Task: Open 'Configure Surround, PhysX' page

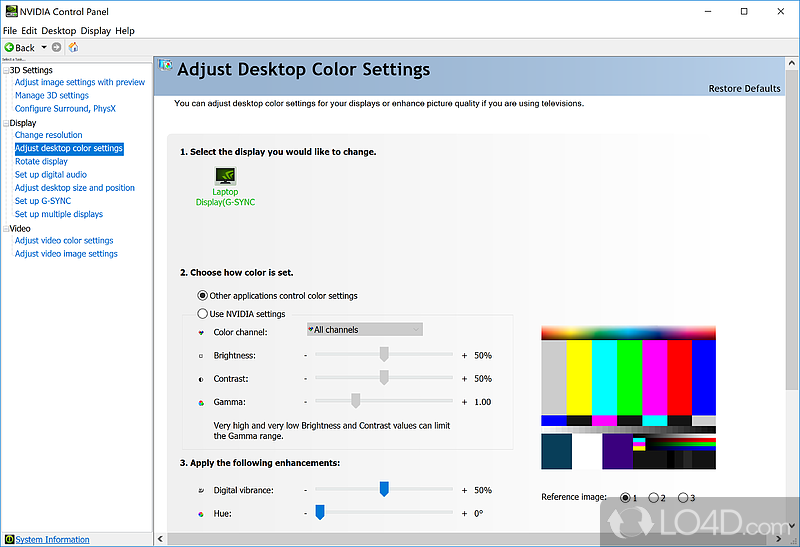Action: tap(65, 109)
